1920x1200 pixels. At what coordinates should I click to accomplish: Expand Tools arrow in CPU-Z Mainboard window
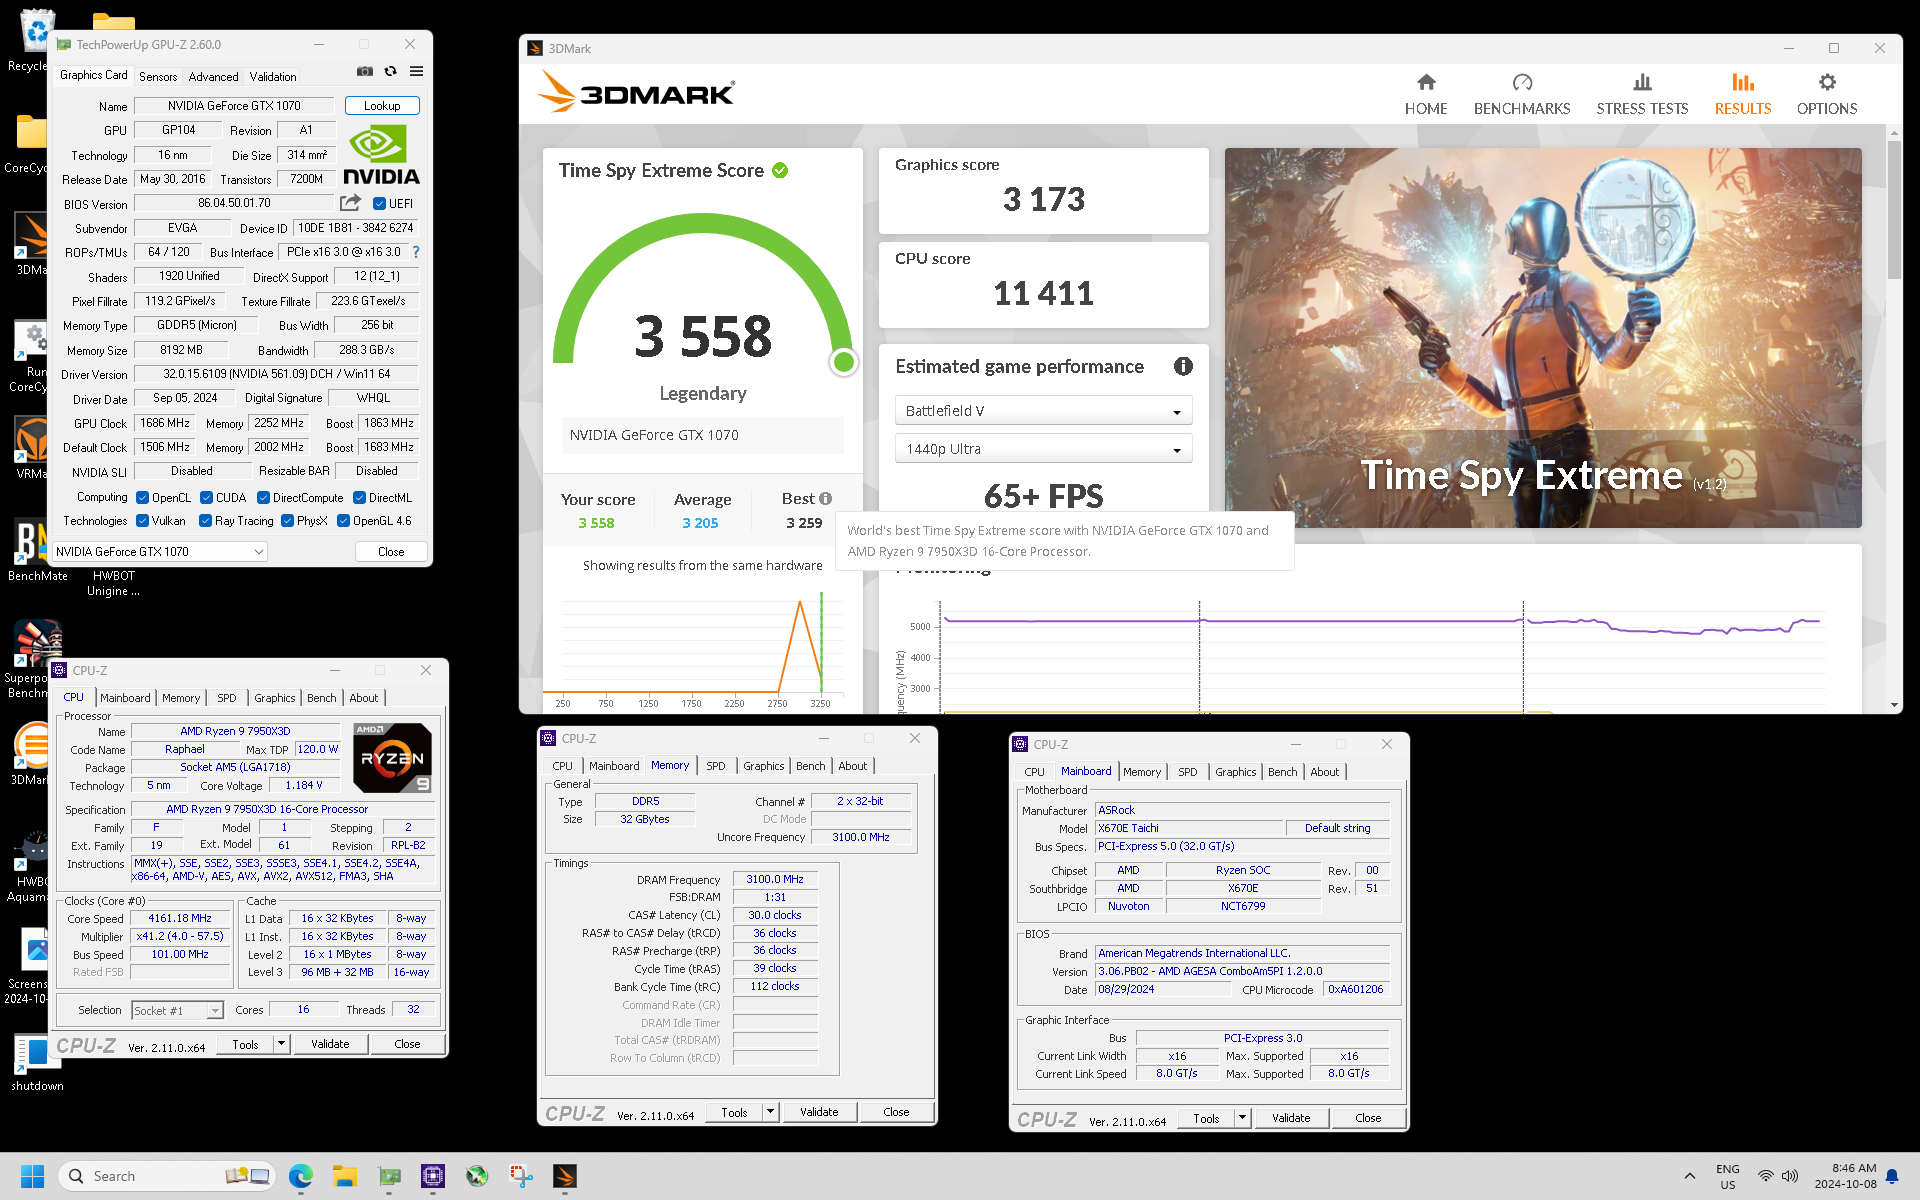(1242, 1118)
